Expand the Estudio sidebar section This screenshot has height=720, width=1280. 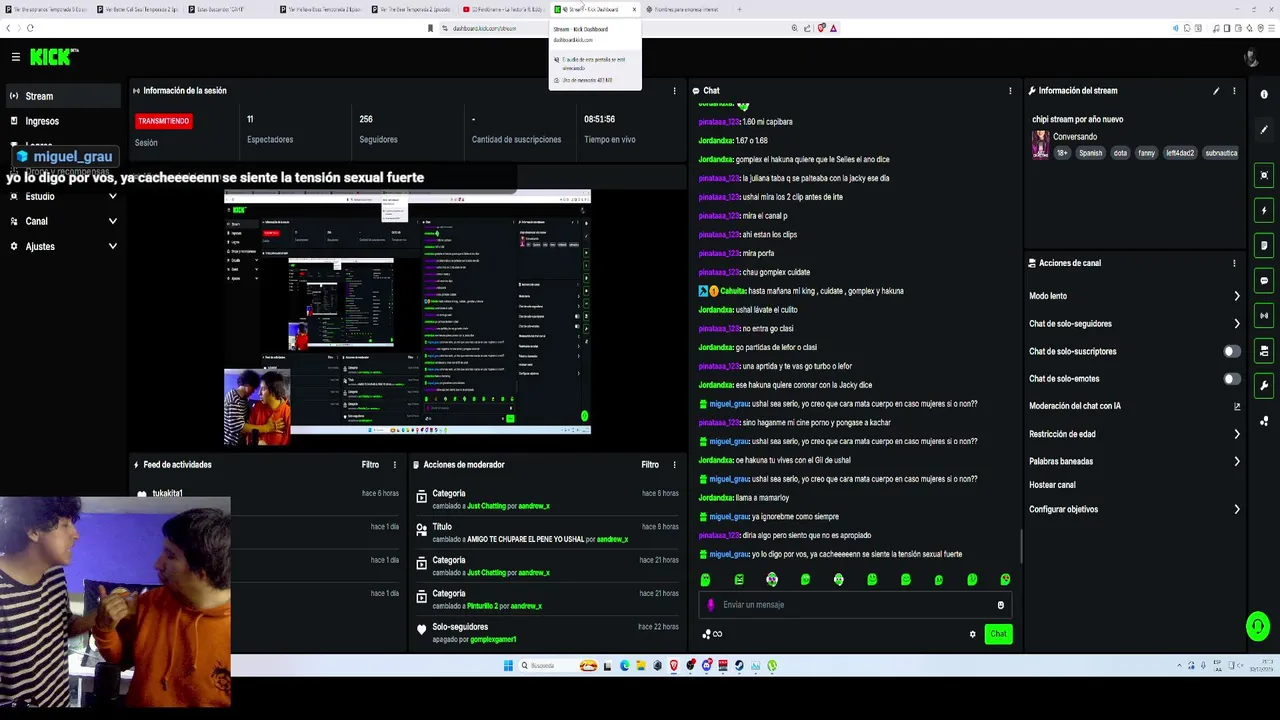coord(62,196)
